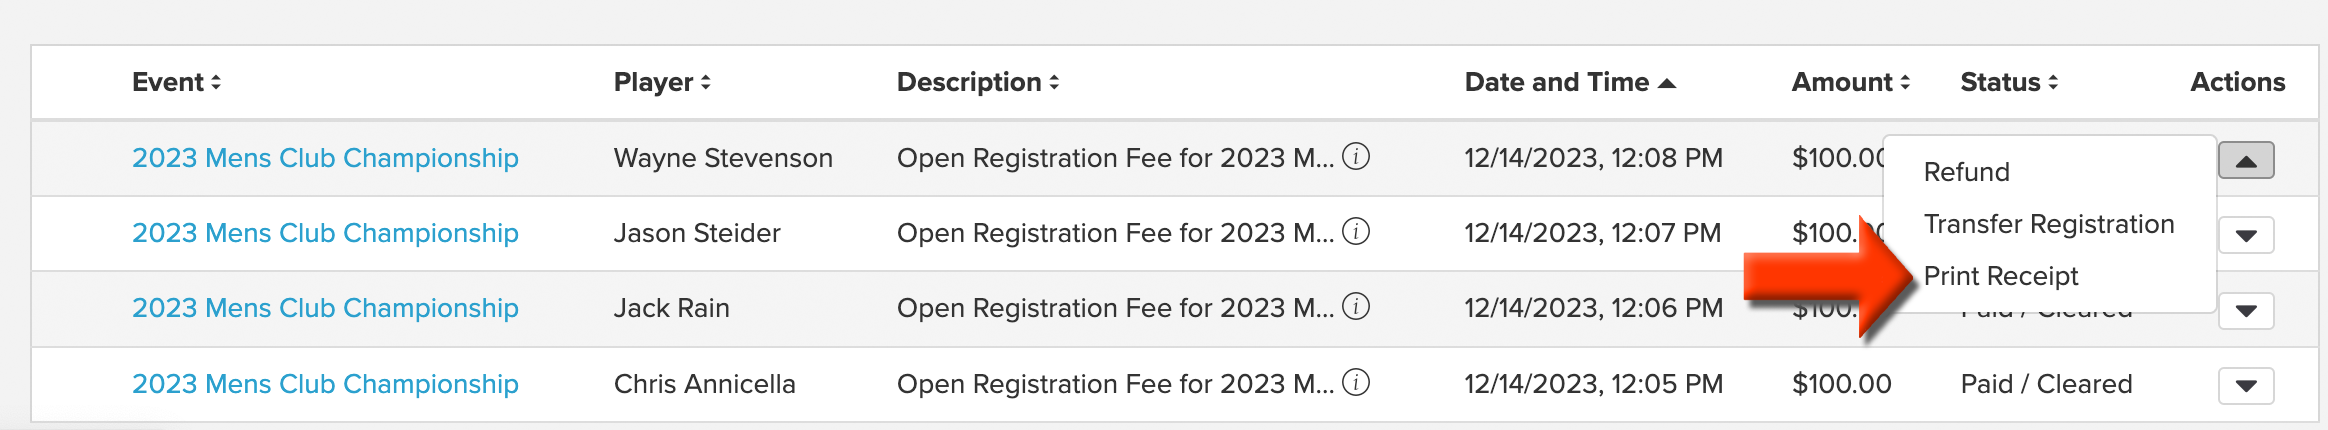Sort the table by Player column
Viewport: 2328px width, 430px height.
coord(662,82)
